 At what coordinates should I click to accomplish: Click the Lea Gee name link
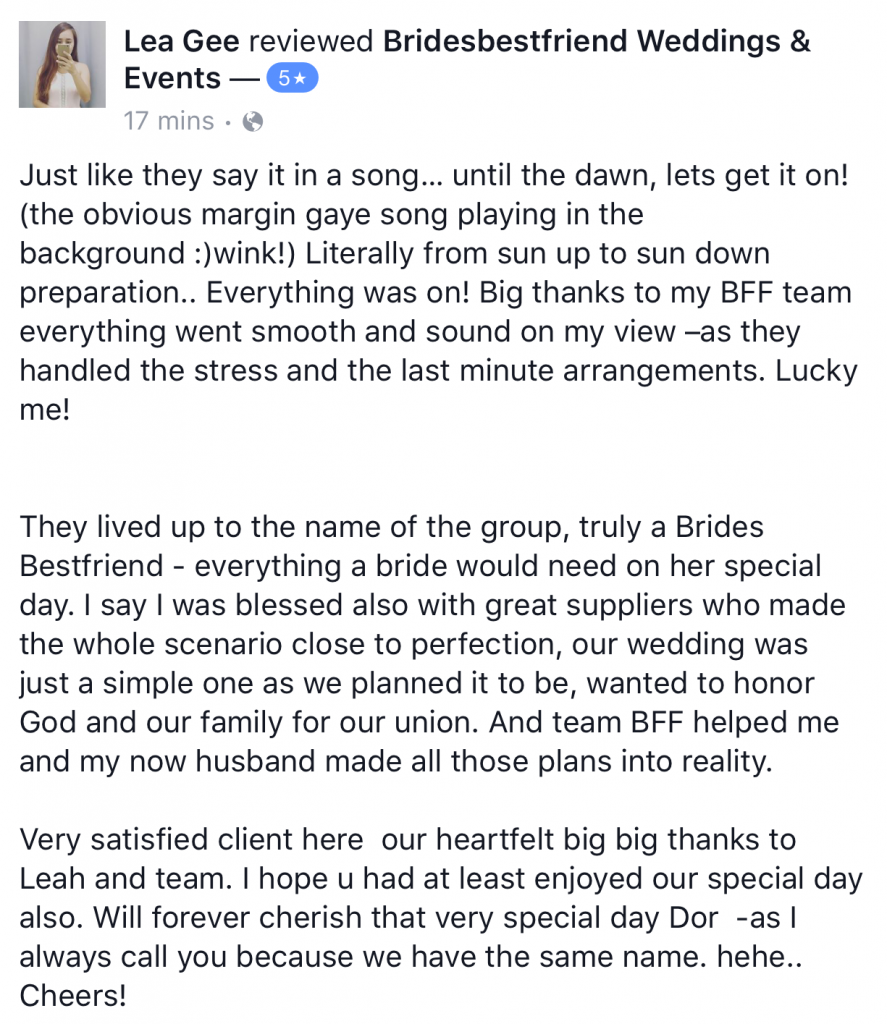[x=181, y=42]
